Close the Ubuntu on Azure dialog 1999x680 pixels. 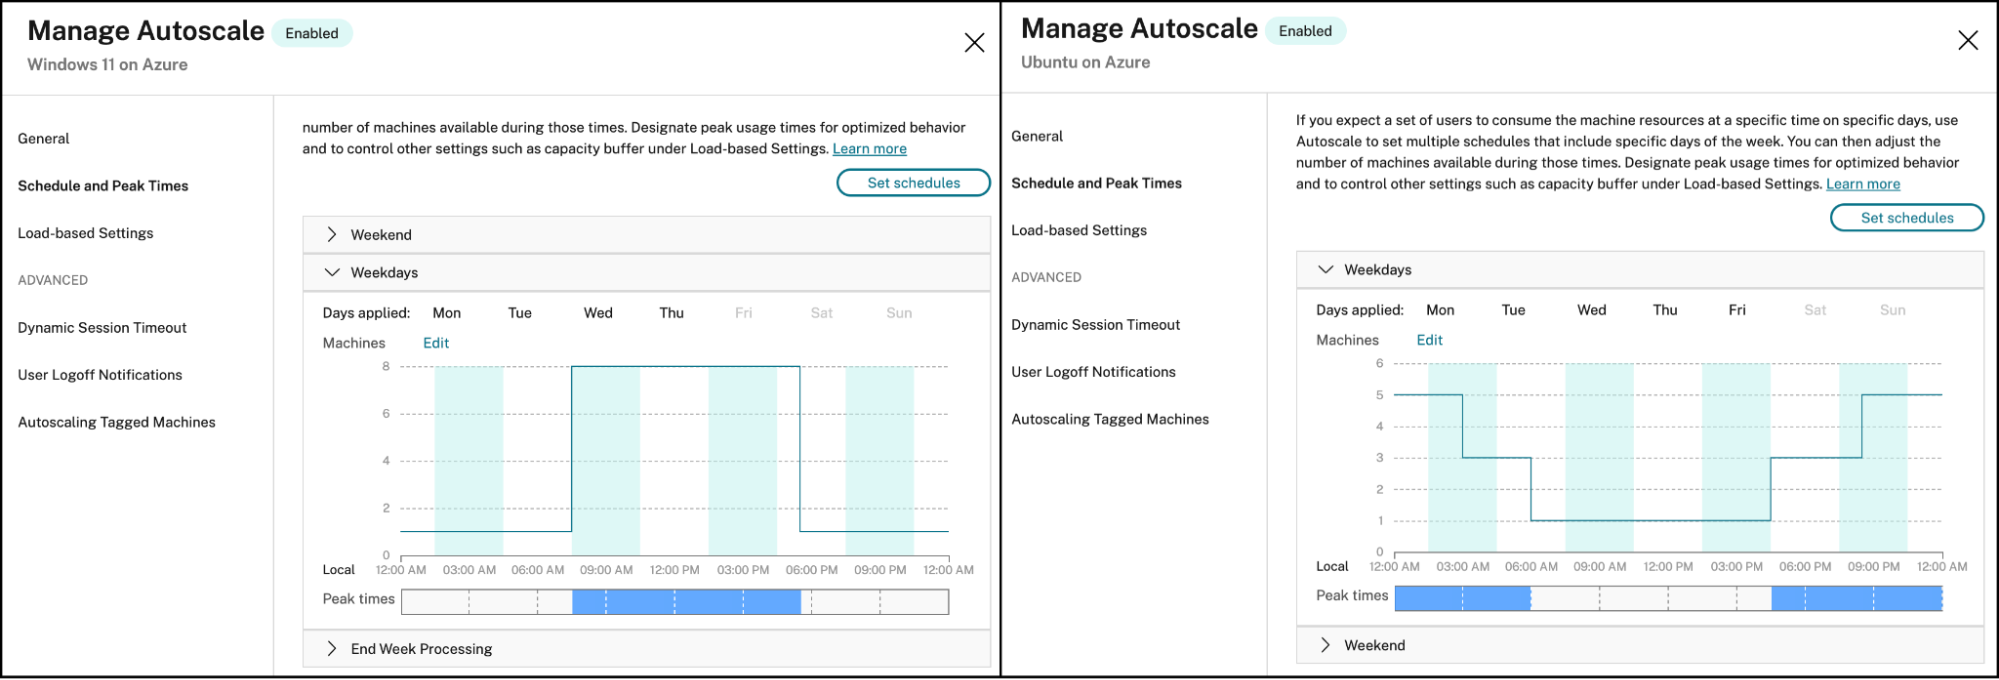(1967, 40)
